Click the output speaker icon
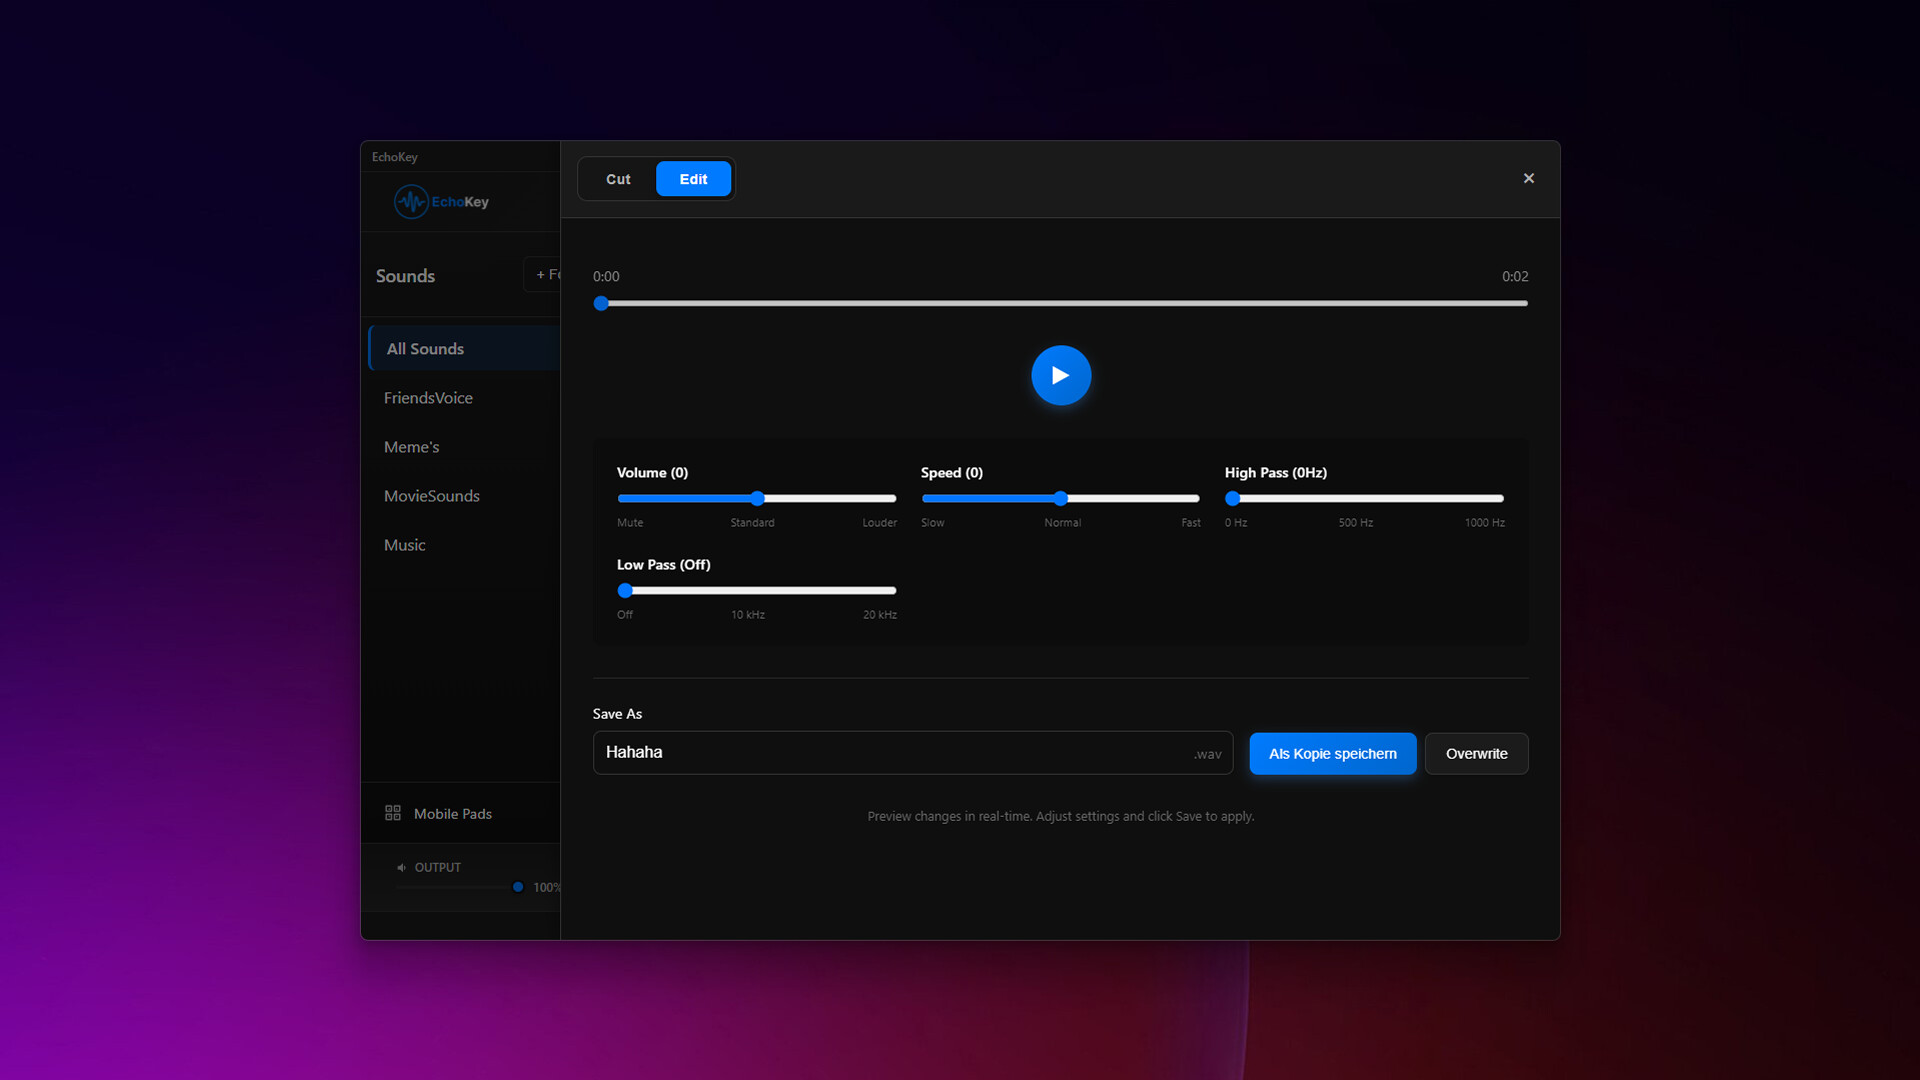The image size is (1920, 1080). [401, 868]
